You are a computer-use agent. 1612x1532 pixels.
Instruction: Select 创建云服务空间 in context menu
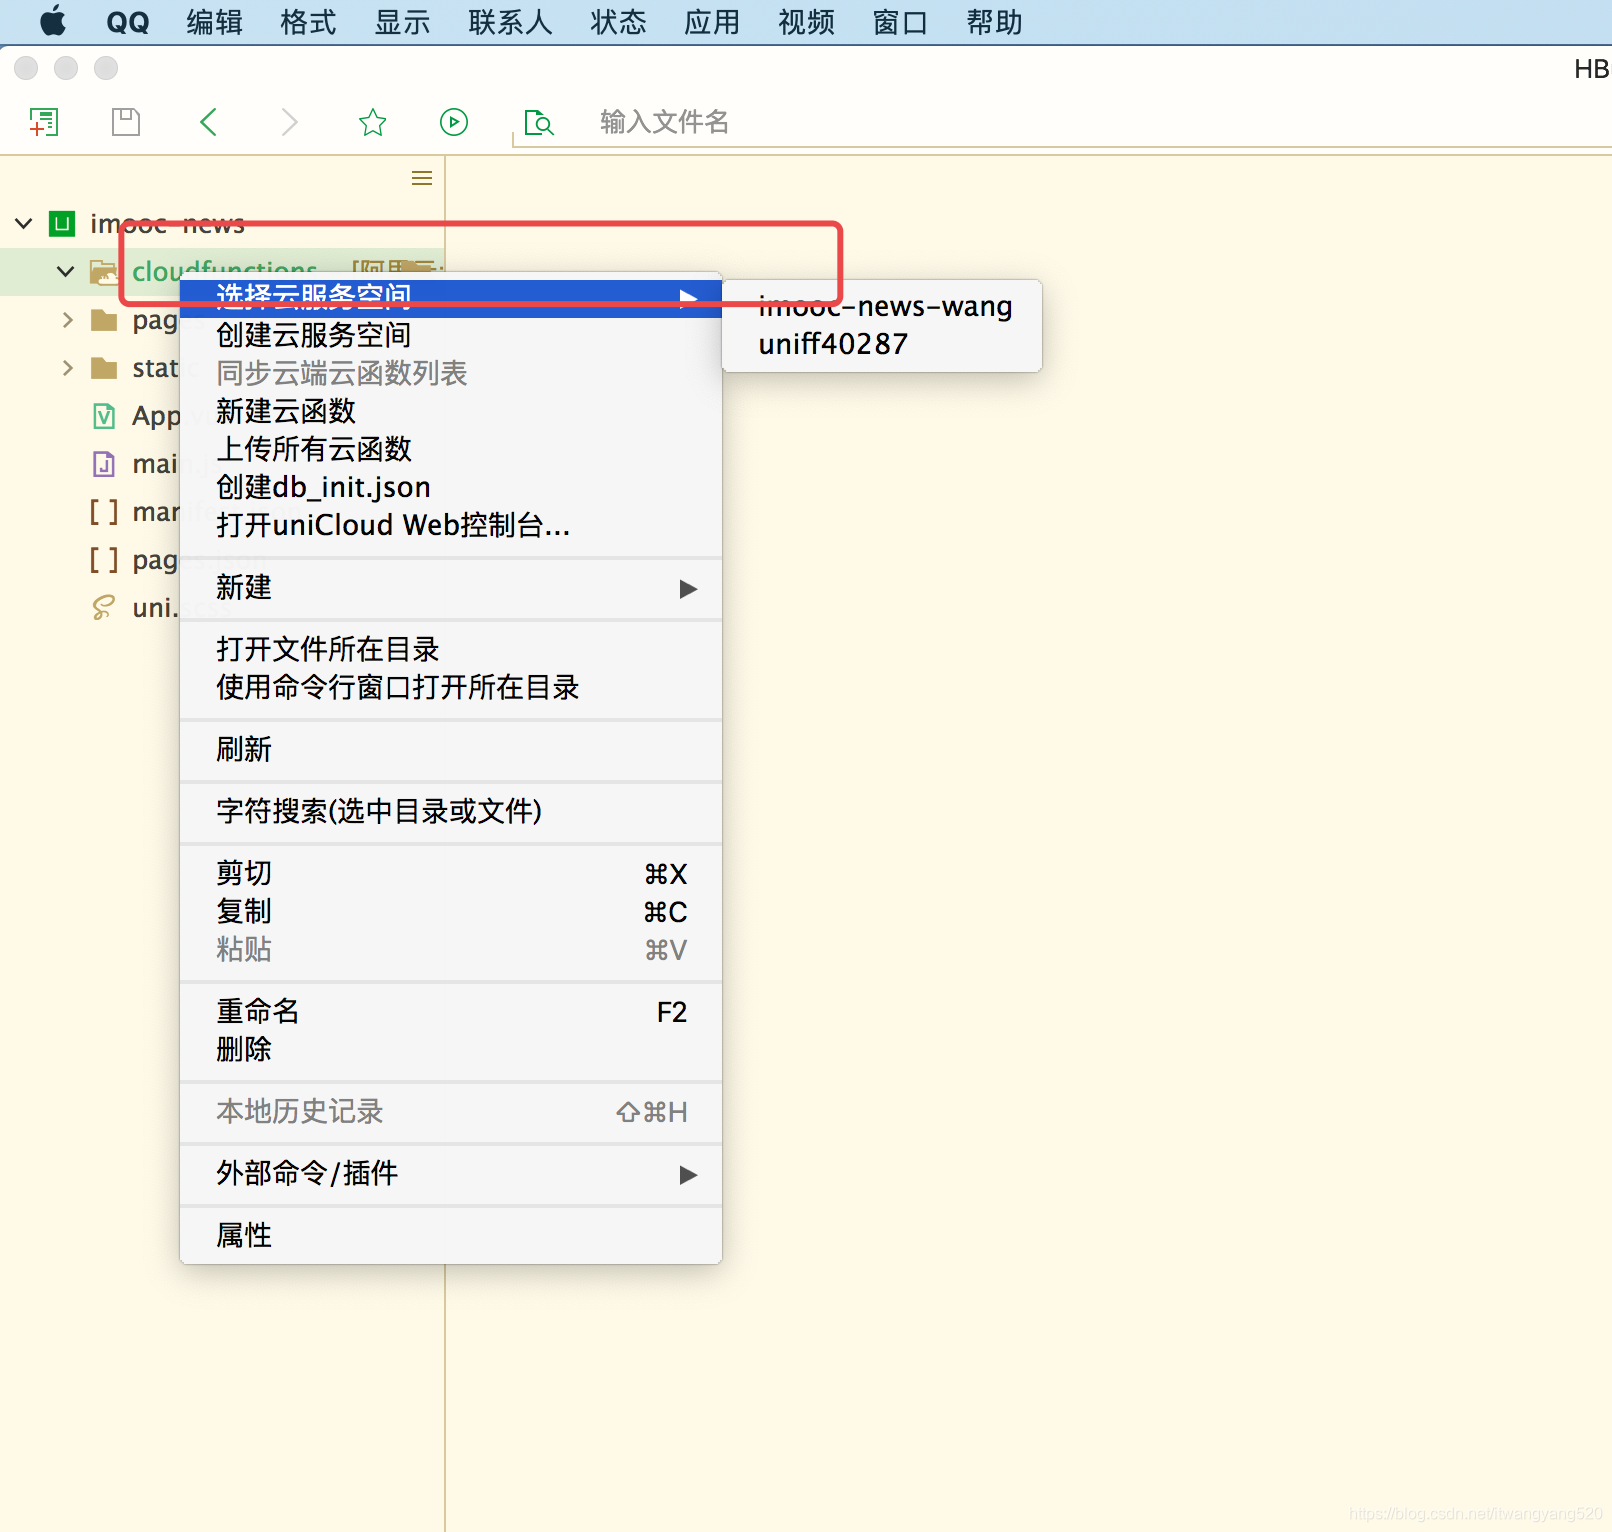(451, 335)
